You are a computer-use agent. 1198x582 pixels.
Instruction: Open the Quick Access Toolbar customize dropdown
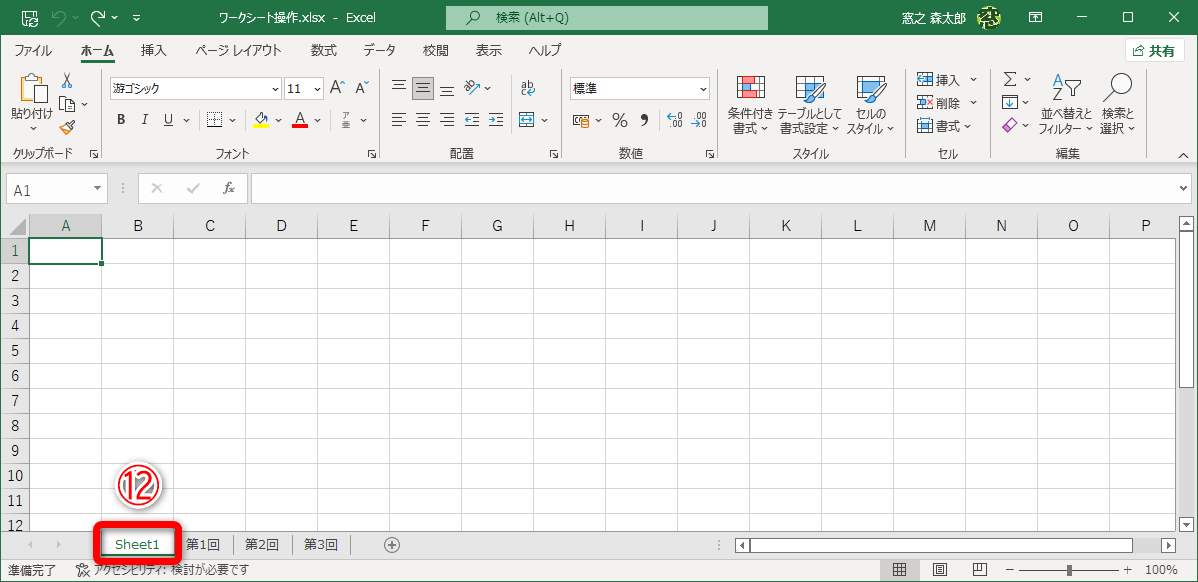(x=136, y=17)
